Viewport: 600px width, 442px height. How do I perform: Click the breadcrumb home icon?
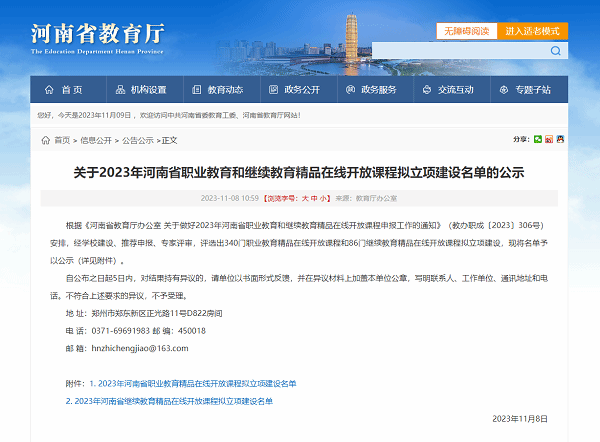pos(44,140)
